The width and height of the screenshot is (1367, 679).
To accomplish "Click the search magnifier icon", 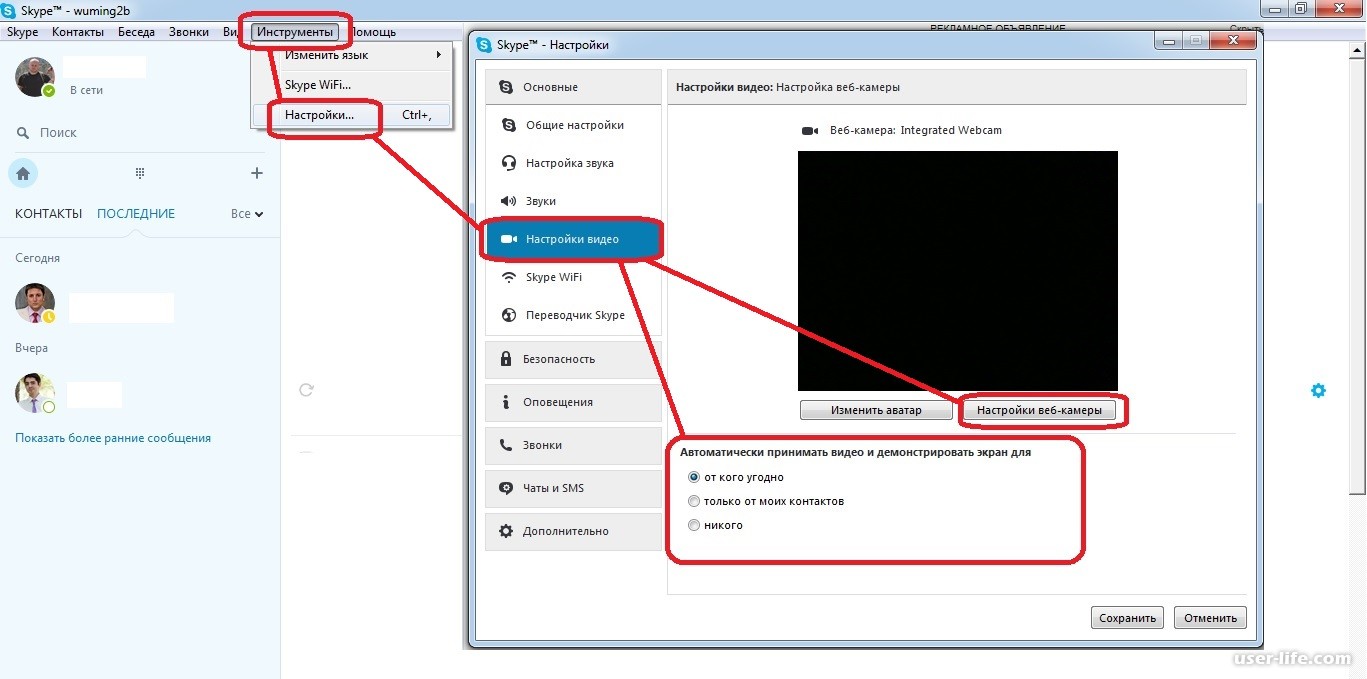I will [23, 132].
